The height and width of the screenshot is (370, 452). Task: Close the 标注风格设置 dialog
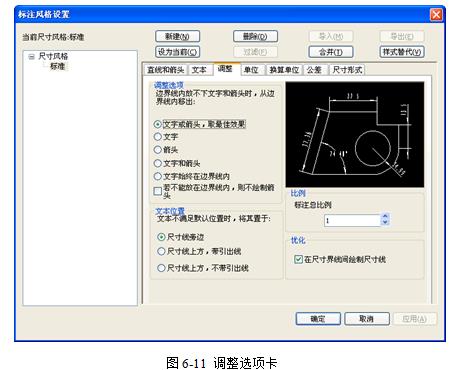pyautogui.click(x=436, y=15)
